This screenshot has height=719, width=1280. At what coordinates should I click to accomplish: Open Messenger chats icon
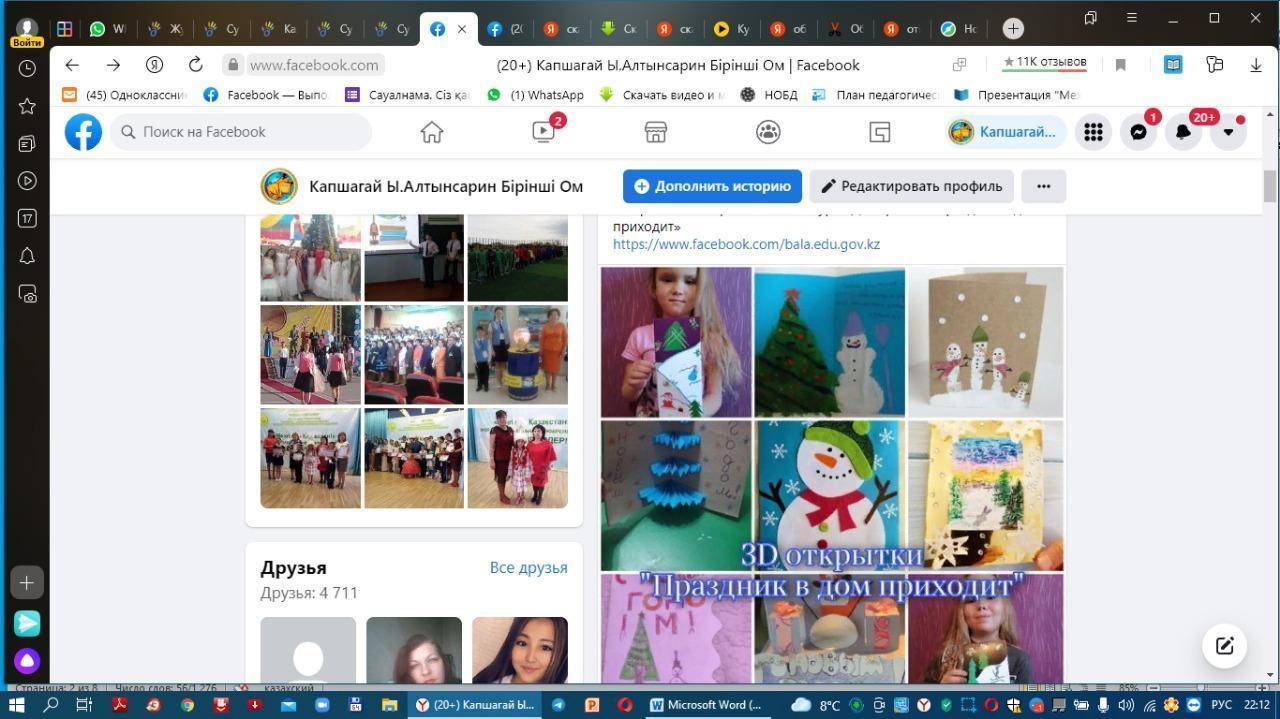coord(1138,132)
